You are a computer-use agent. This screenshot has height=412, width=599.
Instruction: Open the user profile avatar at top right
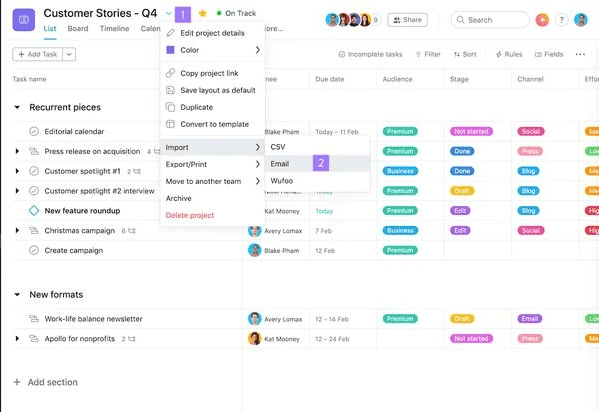[581, 20]
